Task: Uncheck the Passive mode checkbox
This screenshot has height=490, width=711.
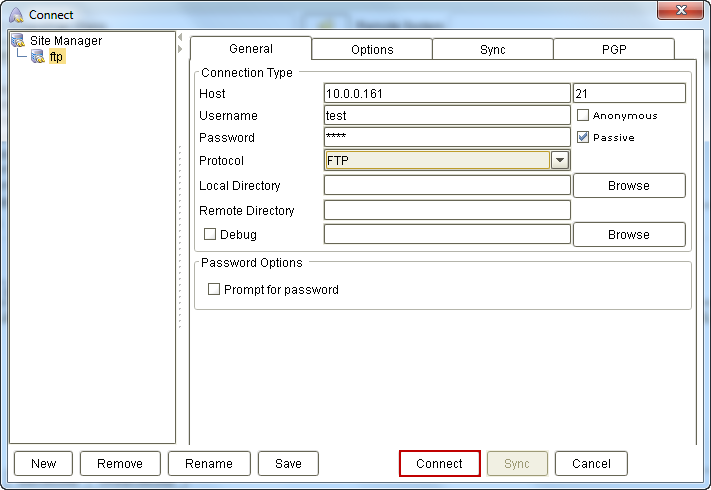Action: click(583, 138)
